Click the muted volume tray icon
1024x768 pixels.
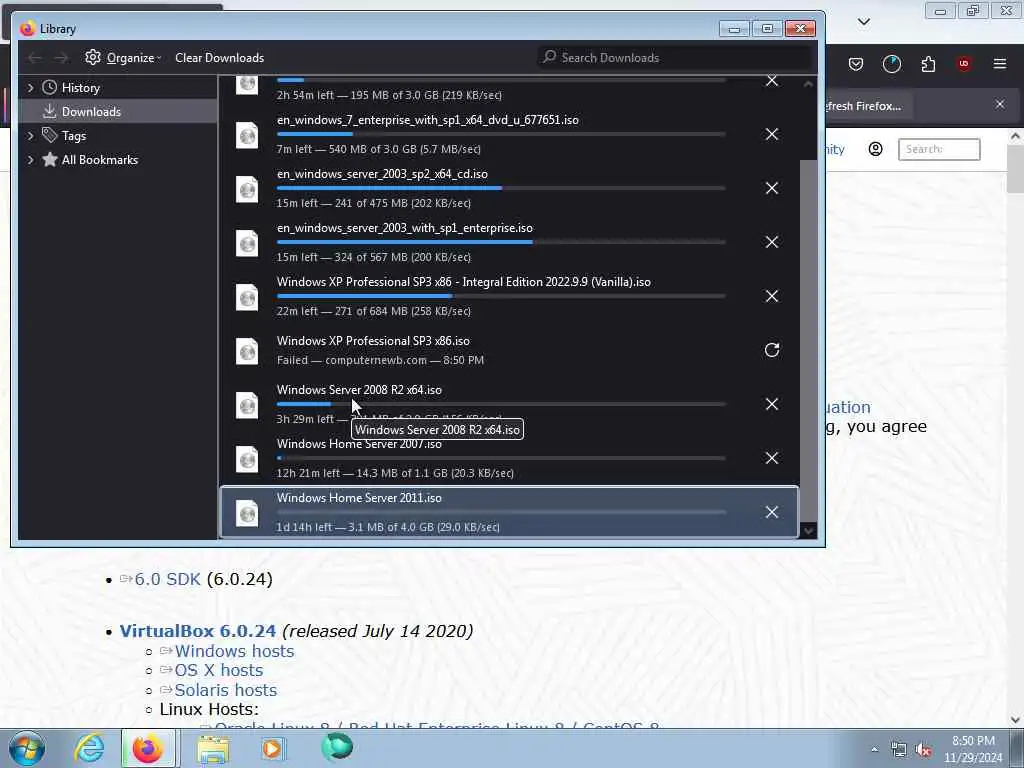click(x=923, y=750)
